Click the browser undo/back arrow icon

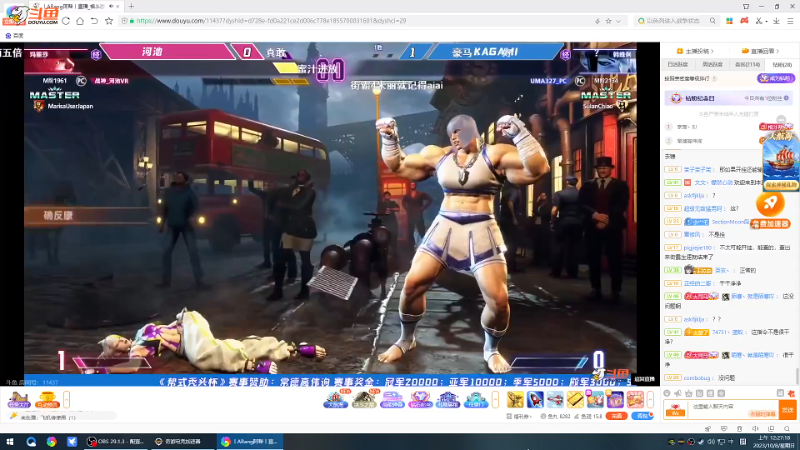click(94, 21)
